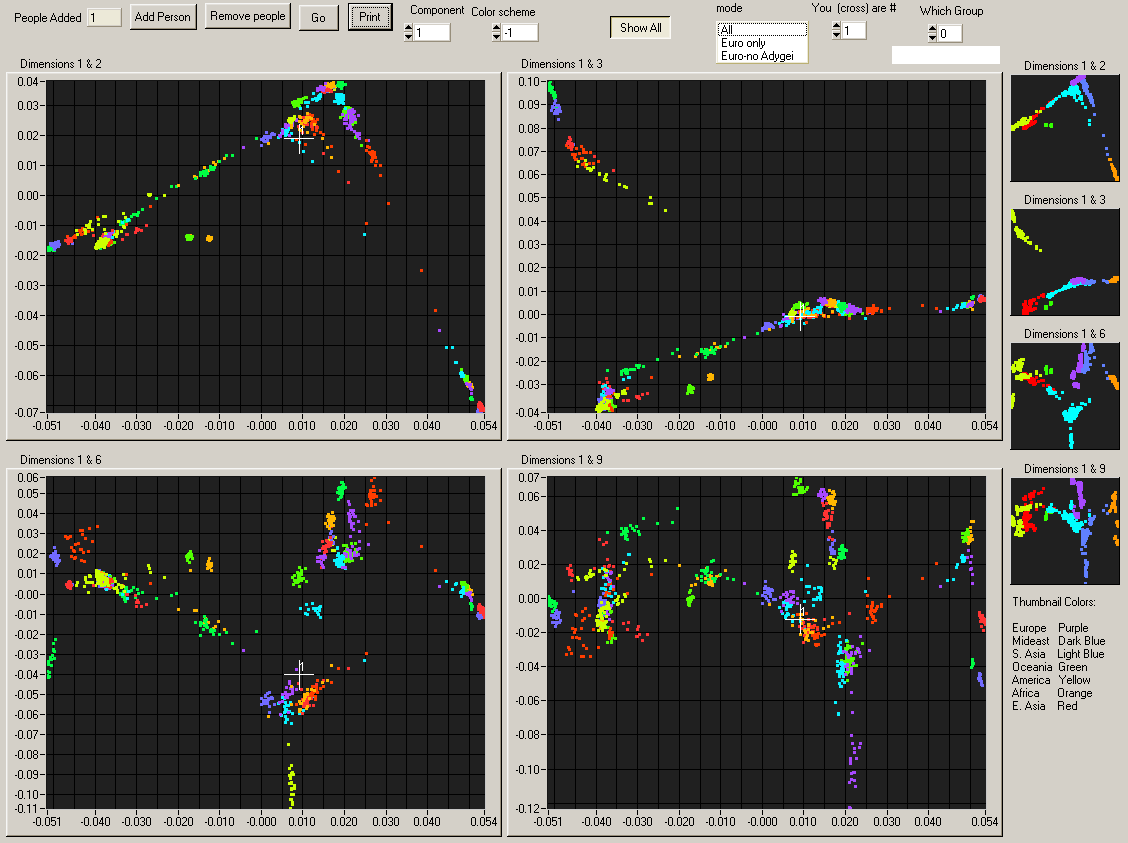Click the 'E. Asia' legend label
1128x843 pixels.
pyautogui.click(x=1029, y=706)
